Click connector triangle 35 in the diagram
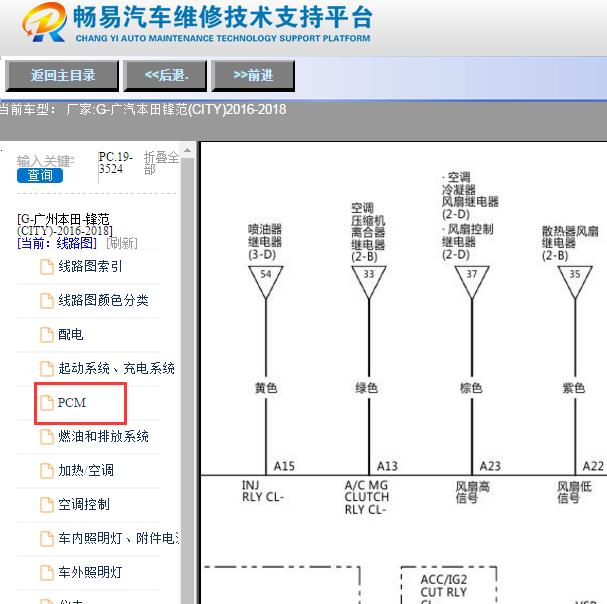 (575, 282)
